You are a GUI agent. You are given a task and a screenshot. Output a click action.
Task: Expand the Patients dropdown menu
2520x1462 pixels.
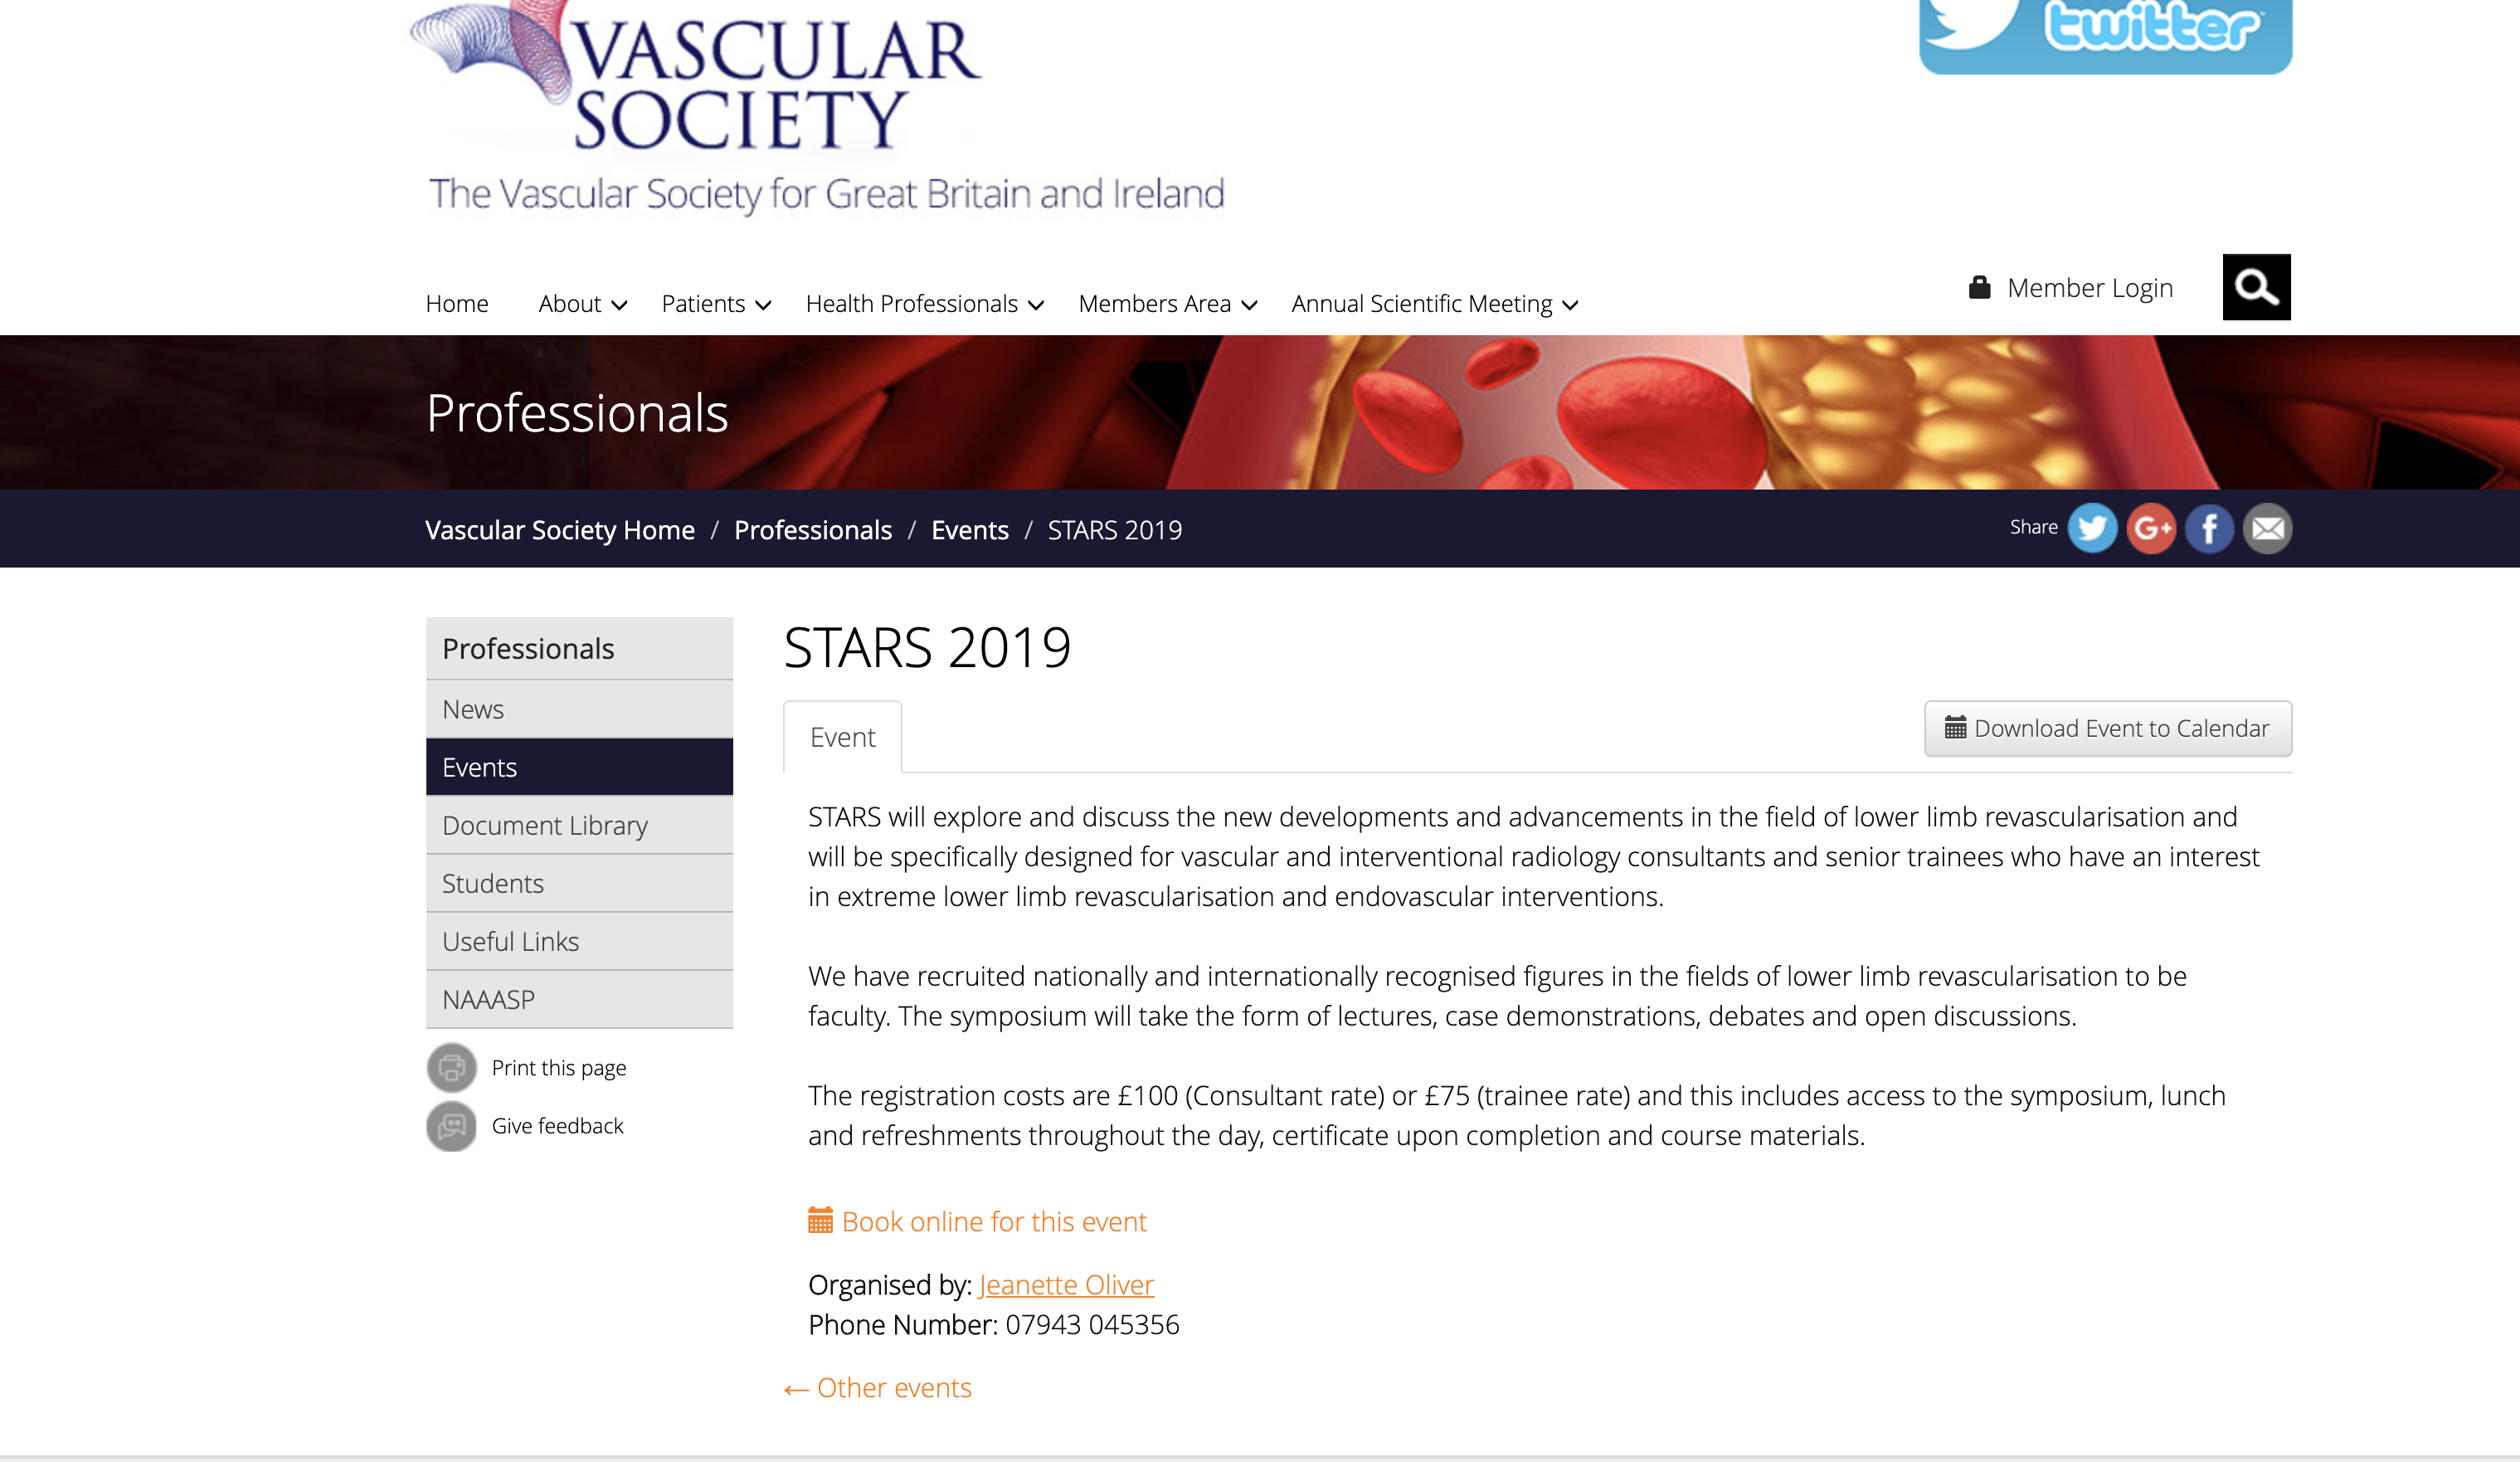click(716, 304)
